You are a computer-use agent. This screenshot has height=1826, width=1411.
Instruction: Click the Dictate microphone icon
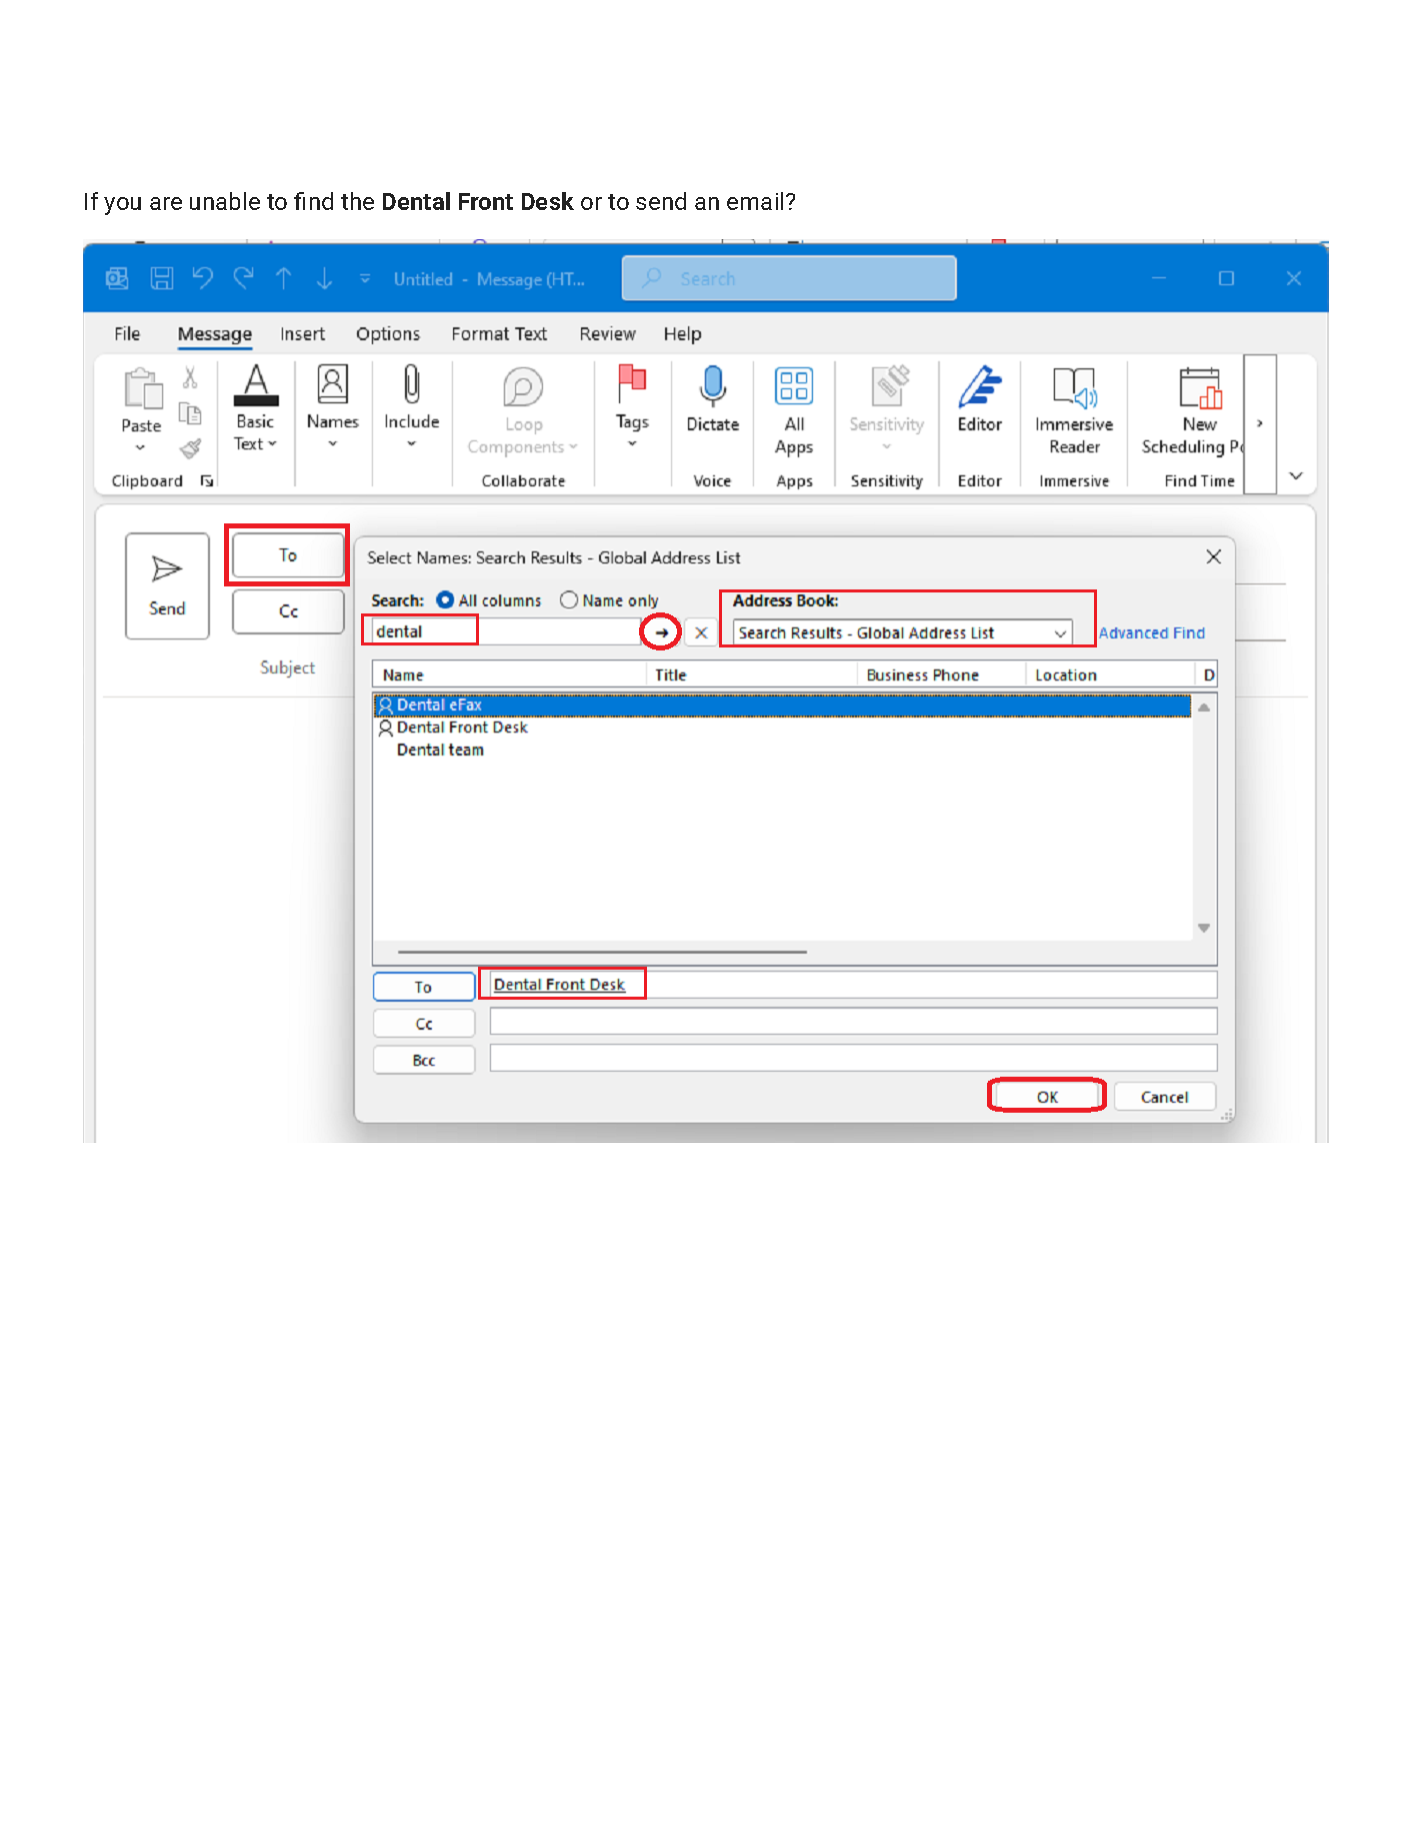[x=712, y=387]
